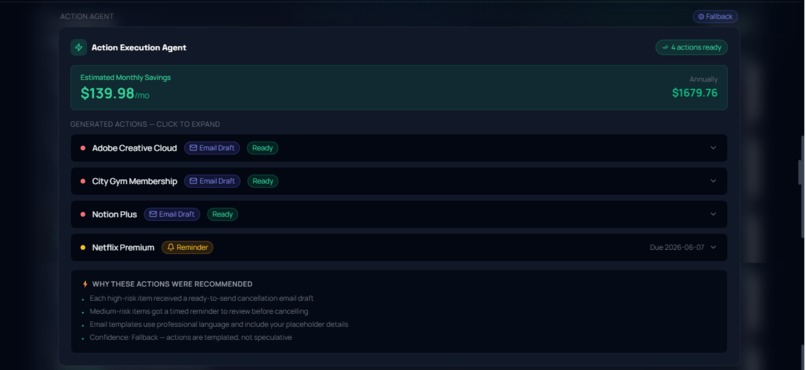Expand the Notion Plus action chevron

point(713,214)
